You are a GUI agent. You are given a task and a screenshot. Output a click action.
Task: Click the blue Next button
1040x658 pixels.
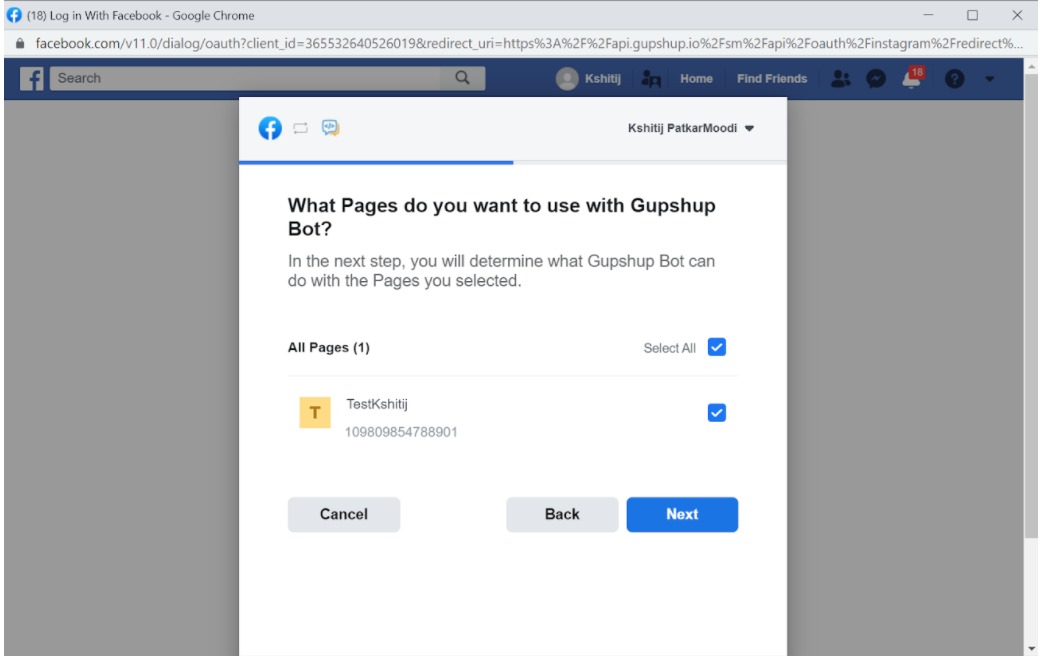coord(682,514)
